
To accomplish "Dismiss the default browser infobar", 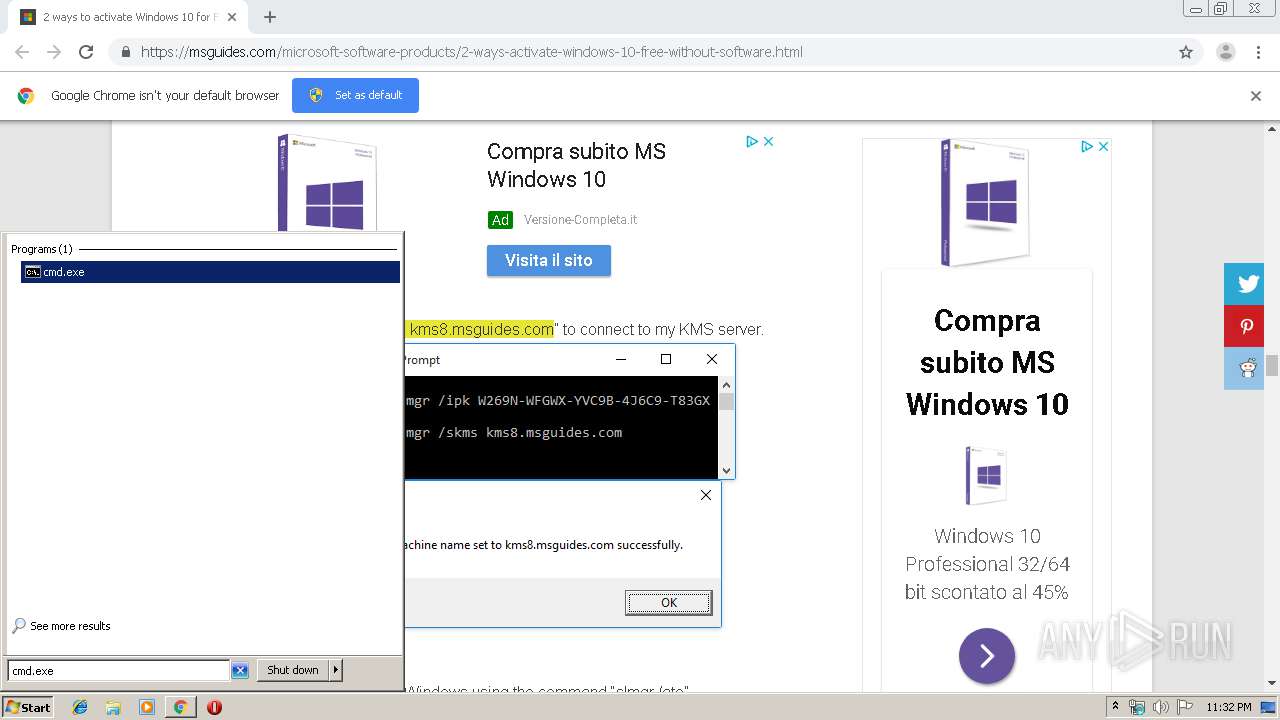I will click(x=1256, y=96).
